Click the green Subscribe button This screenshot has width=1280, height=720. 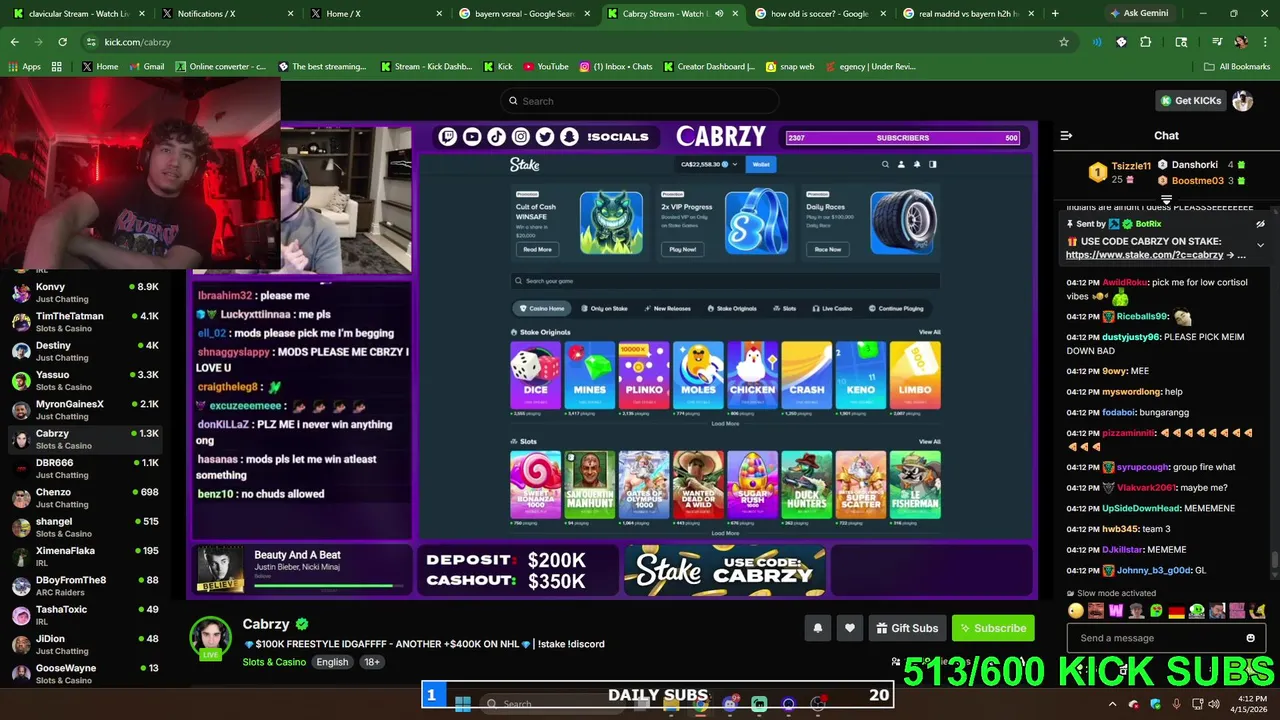click(993, 628)
